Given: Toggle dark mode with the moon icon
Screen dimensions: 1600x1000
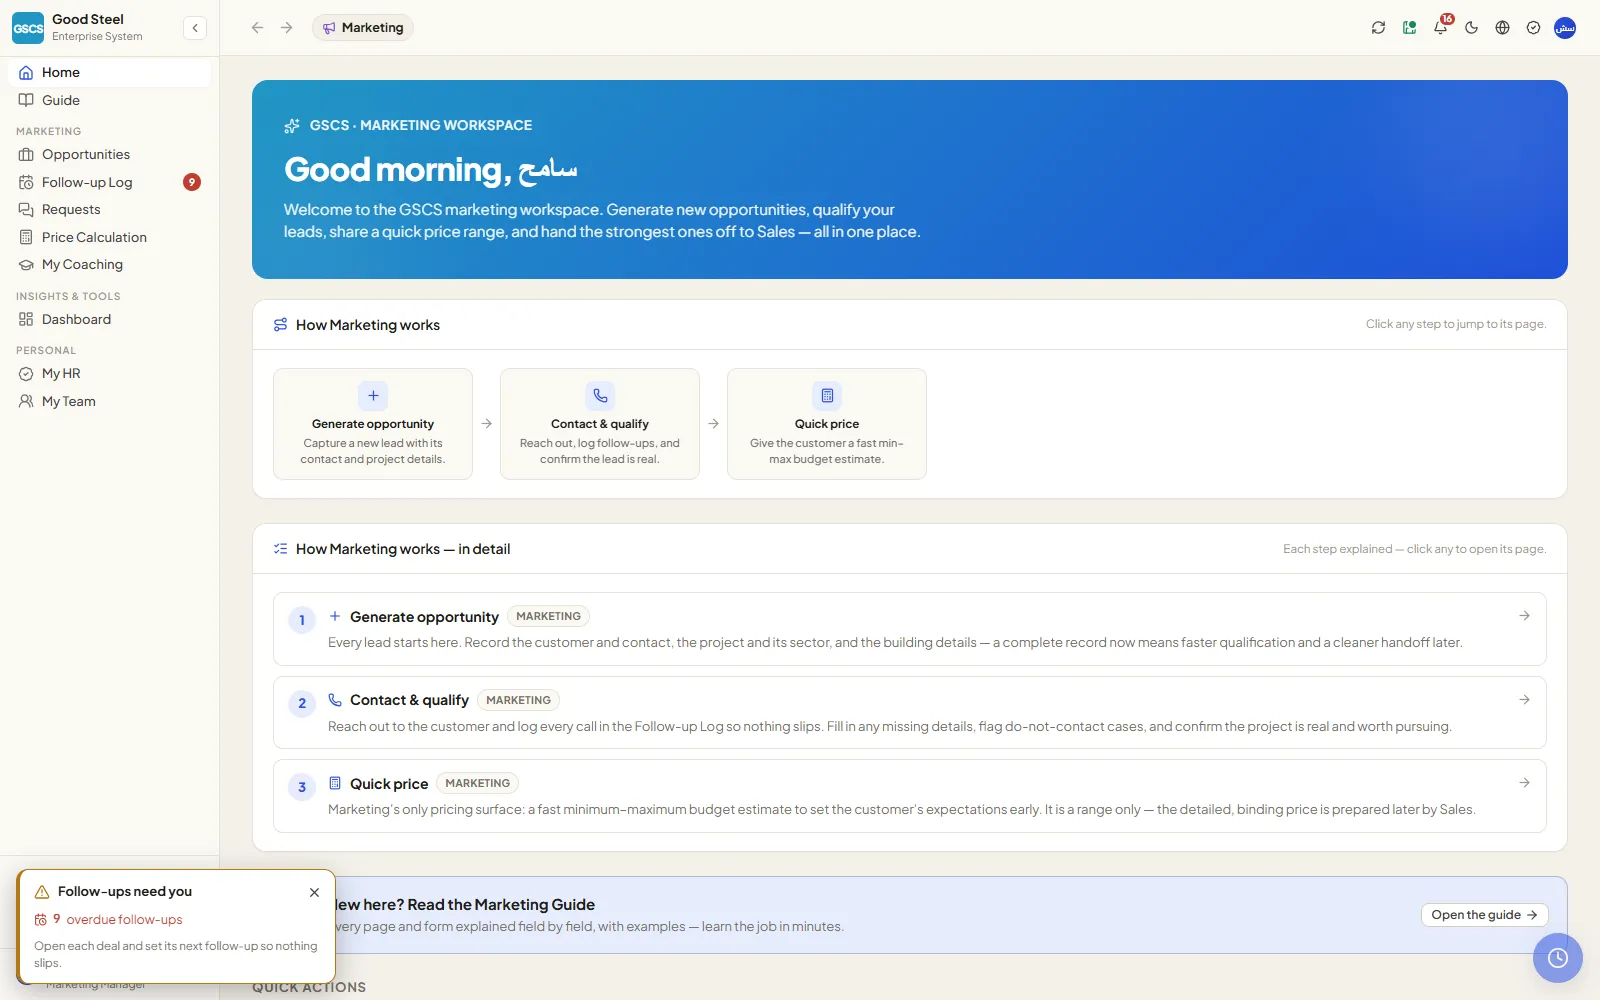Looking at the screenshot, I should [1471, 28].
